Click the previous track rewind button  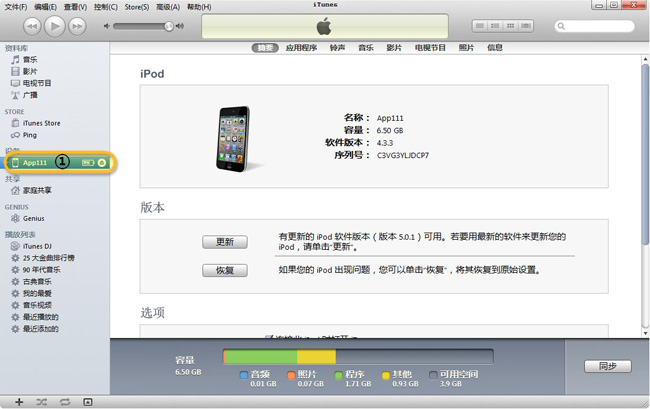32,27
